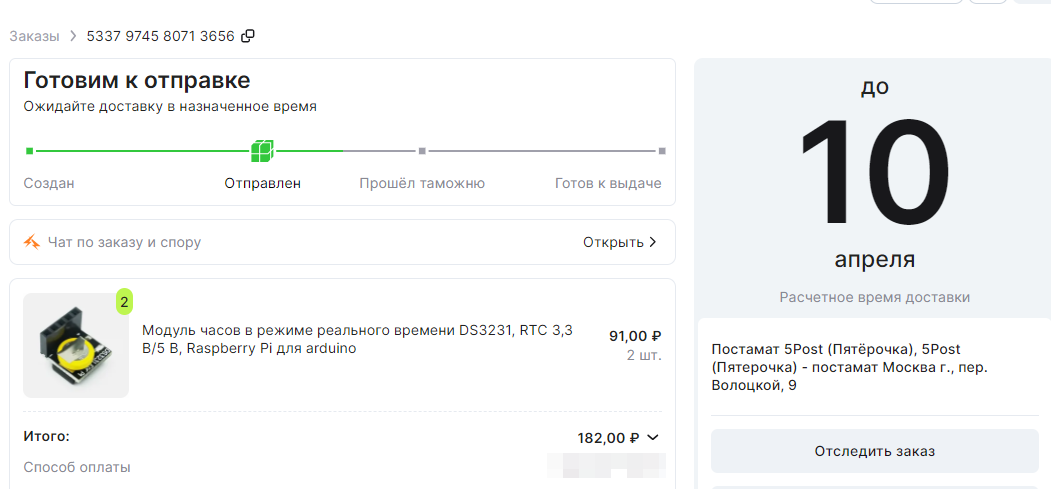Viewport: 1051px width, 489px height.
Task: Open the order chat via the Открыть arrow
Action: [654, 242]
